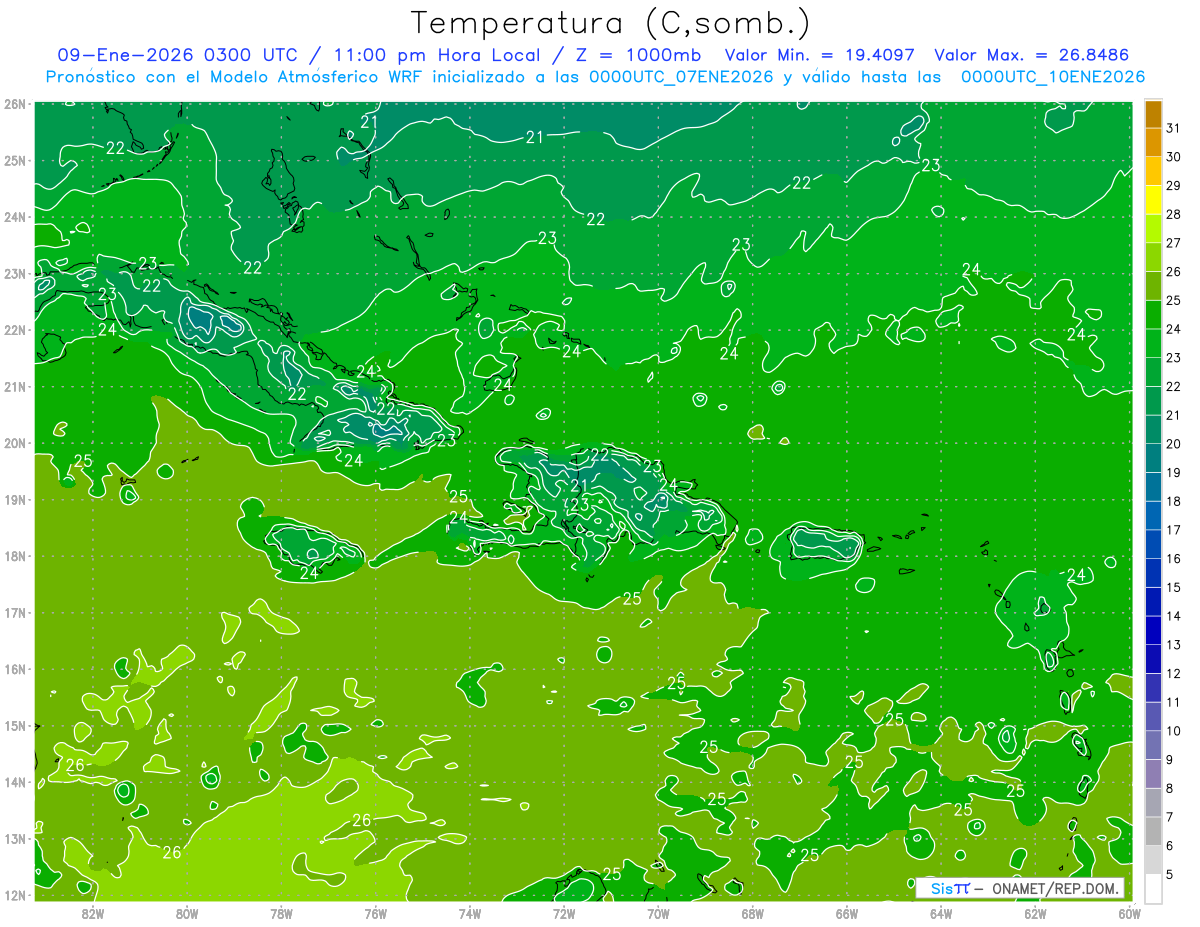Click the "60W" longitude axis label

click(x=1130, y=913)
